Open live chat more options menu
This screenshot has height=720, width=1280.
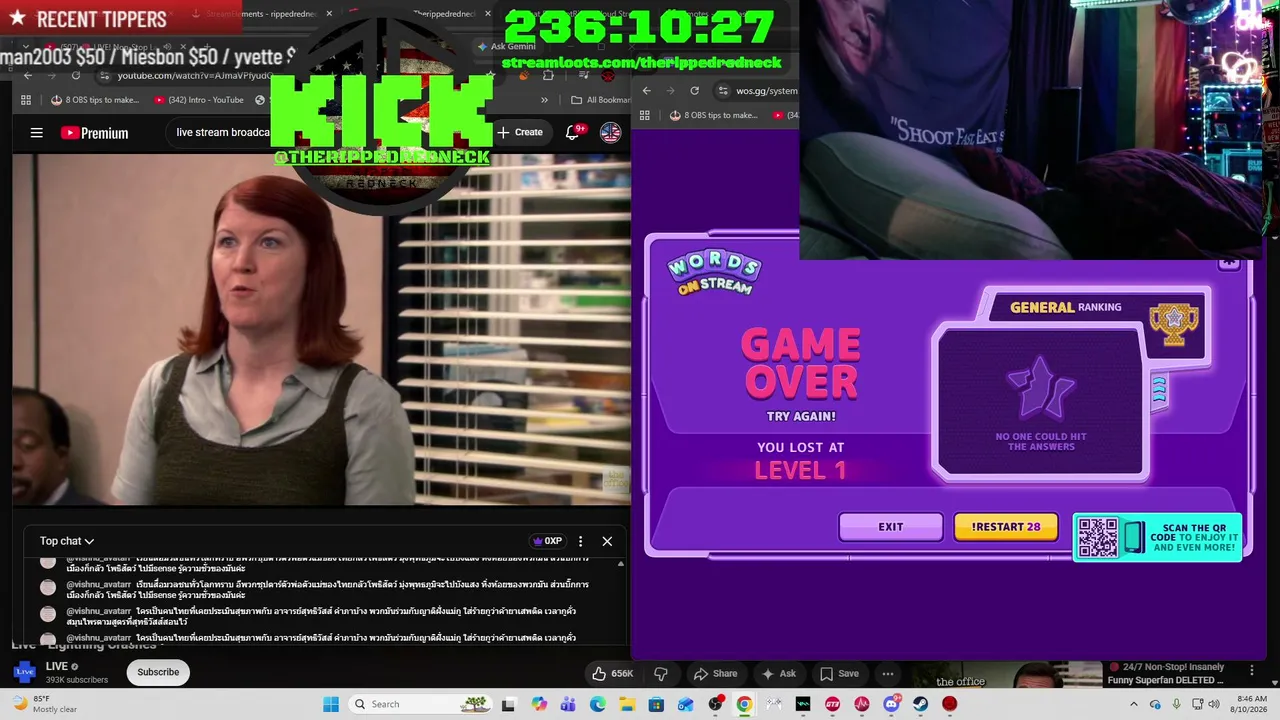point(580,541)
